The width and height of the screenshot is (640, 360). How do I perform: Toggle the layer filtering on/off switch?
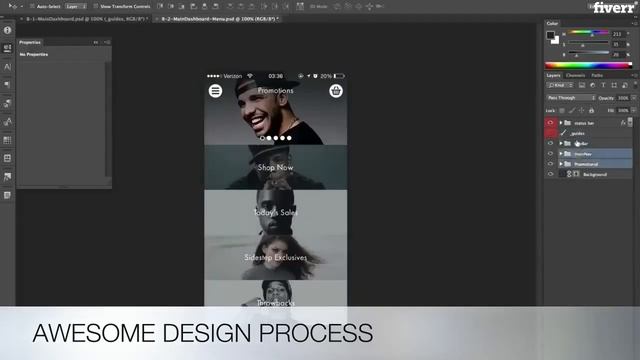[x=635, y=84]
